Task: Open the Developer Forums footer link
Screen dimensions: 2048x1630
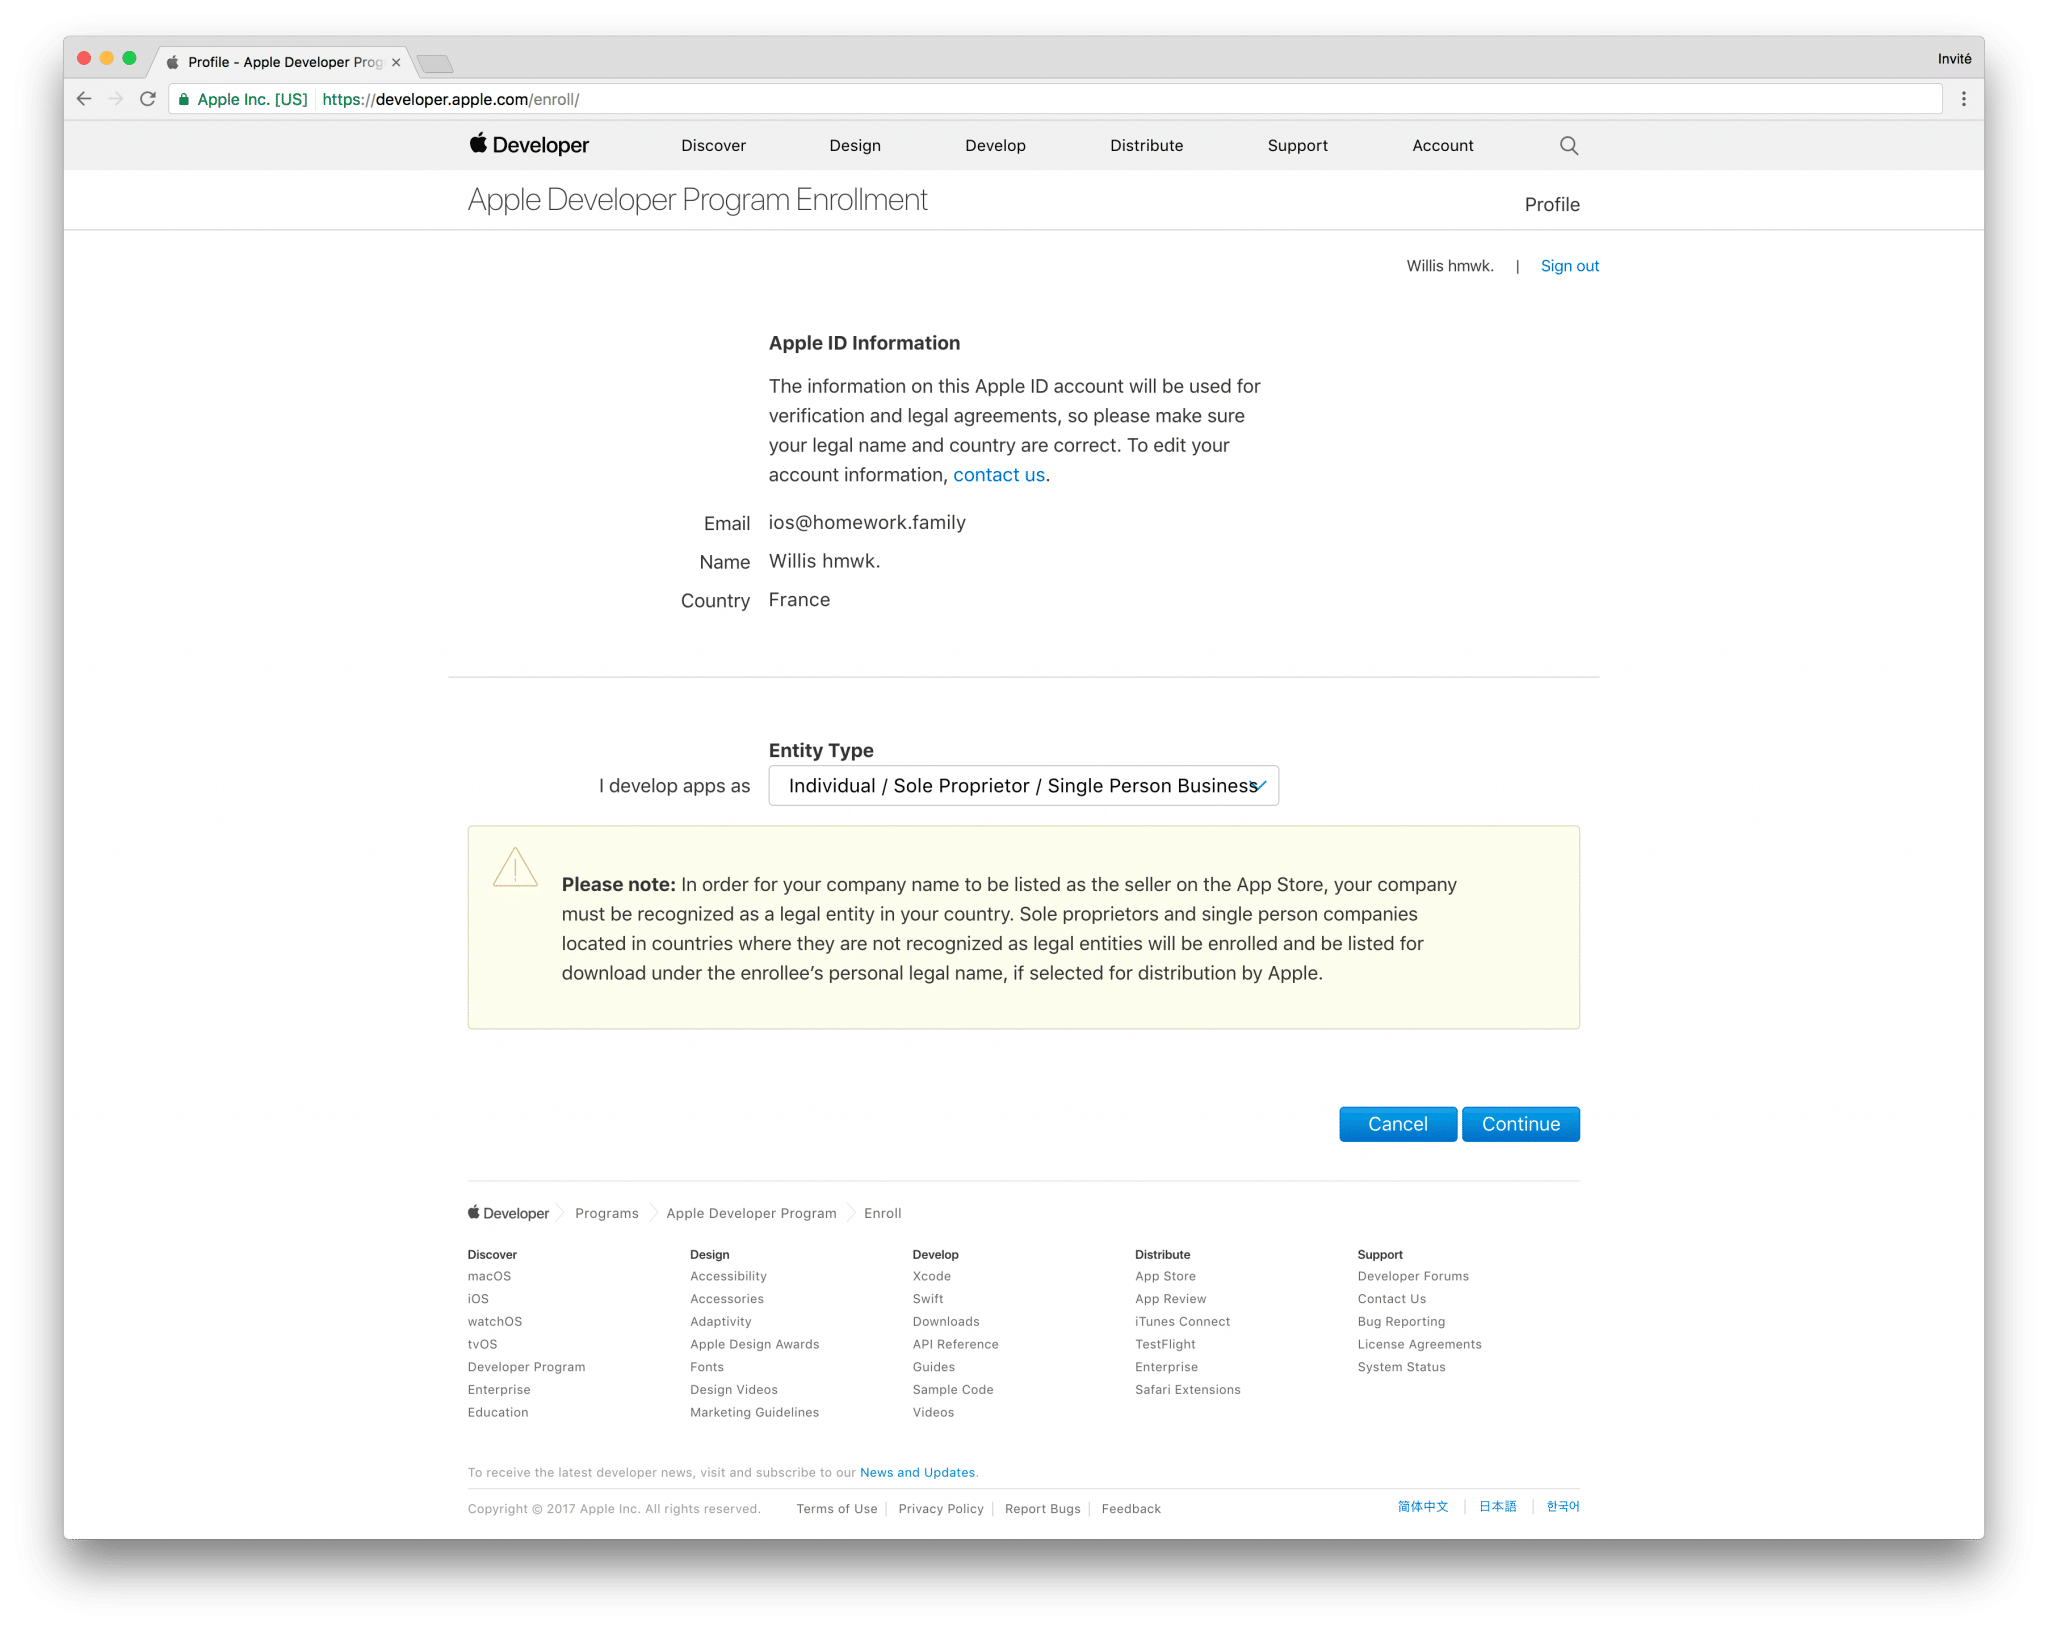Action: click(x=1413, y=1276)
